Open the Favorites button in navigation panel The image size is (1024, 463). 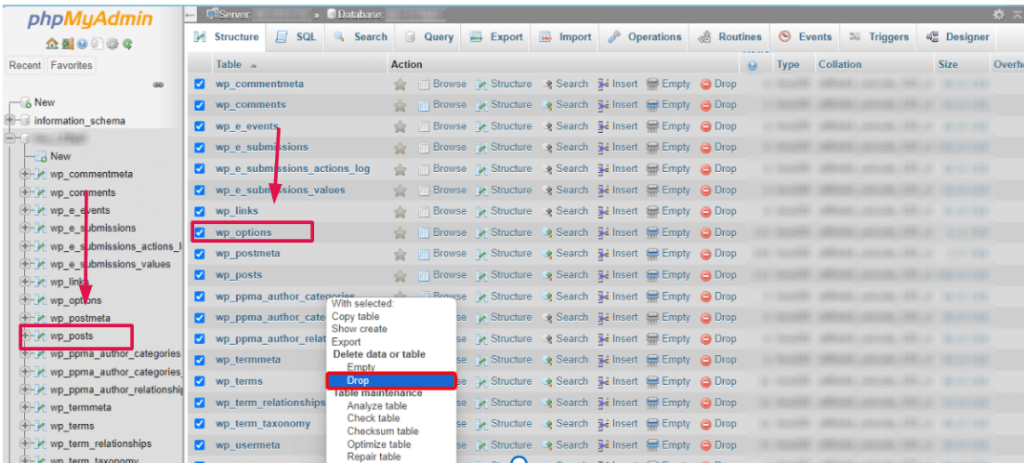coord(71,65)
